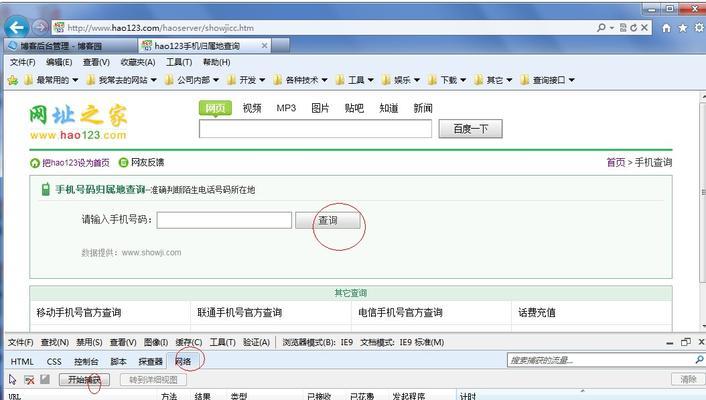The image size is (706, 400).
Task: Click the compatibility view icon in address bar
Action: coord(623,27)
